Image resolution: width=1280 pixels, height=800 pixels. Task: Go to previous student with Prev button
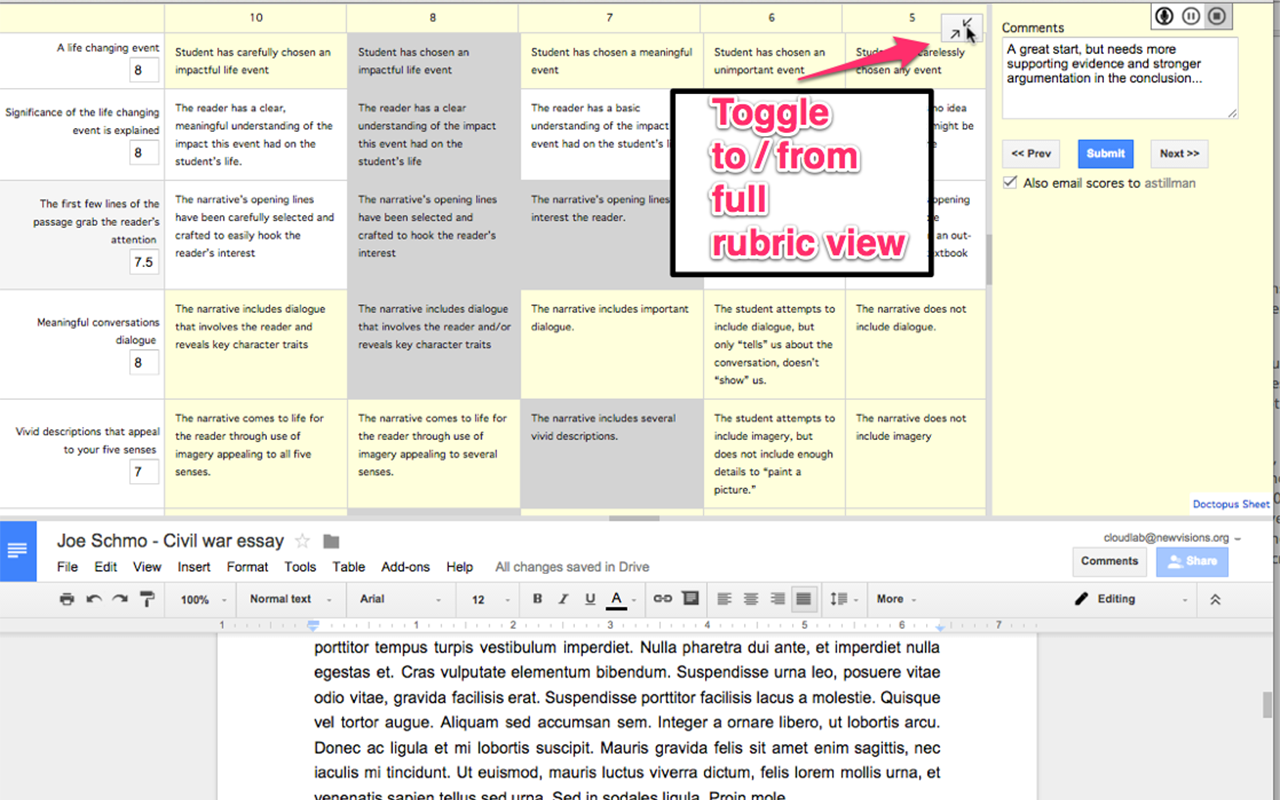coord(1031,153)
